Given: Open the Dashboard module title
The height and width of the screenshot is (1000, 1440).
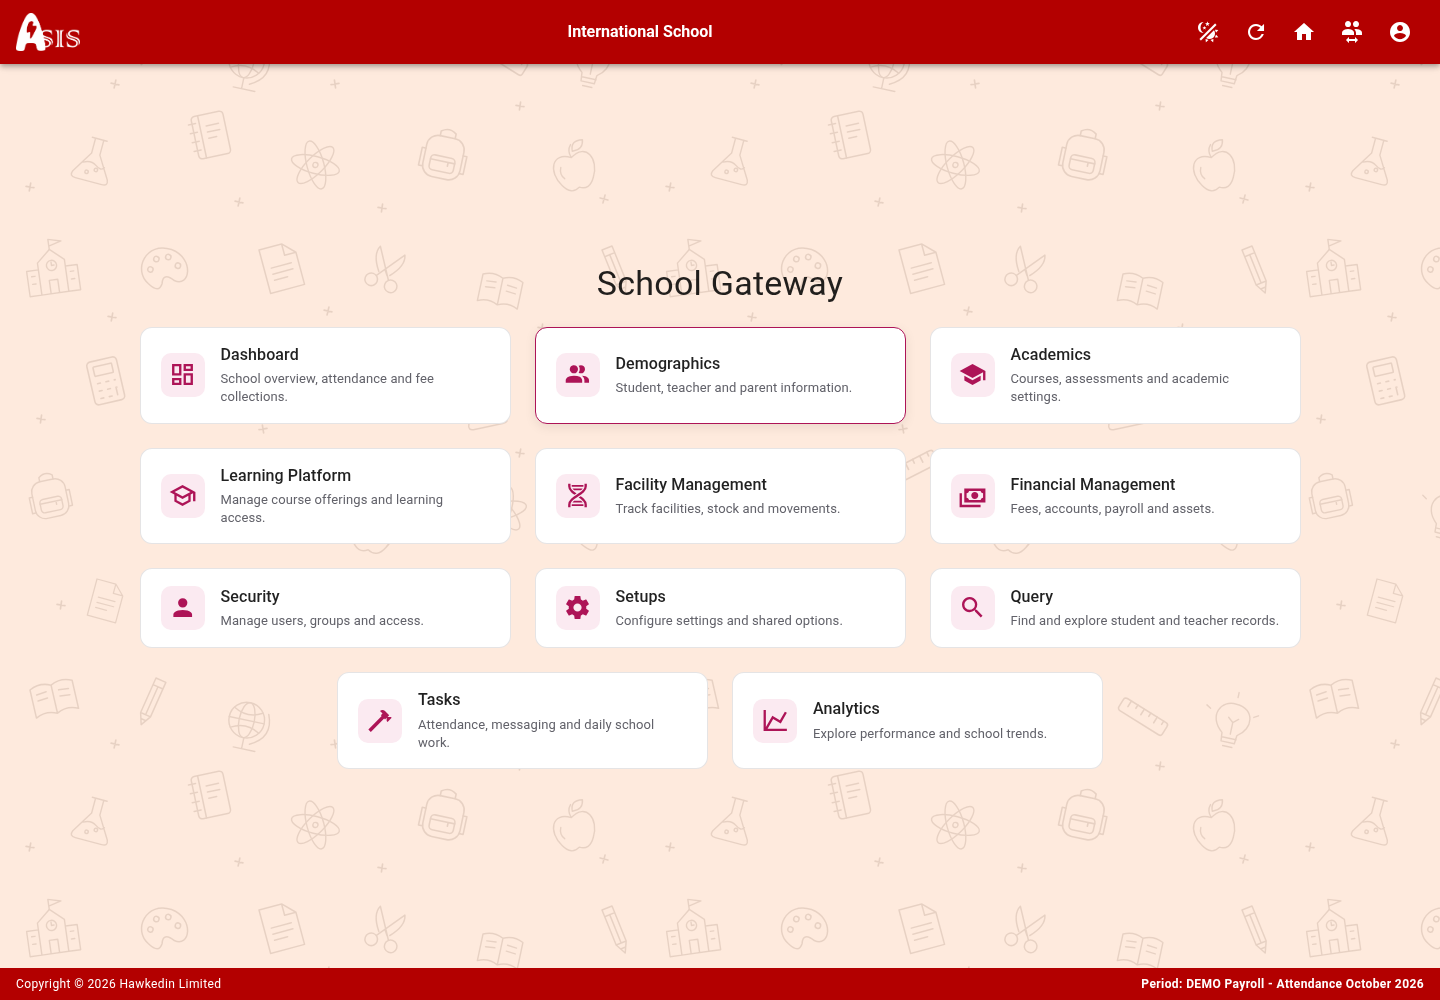Looking at the screenshot, I should click(259, 355).
